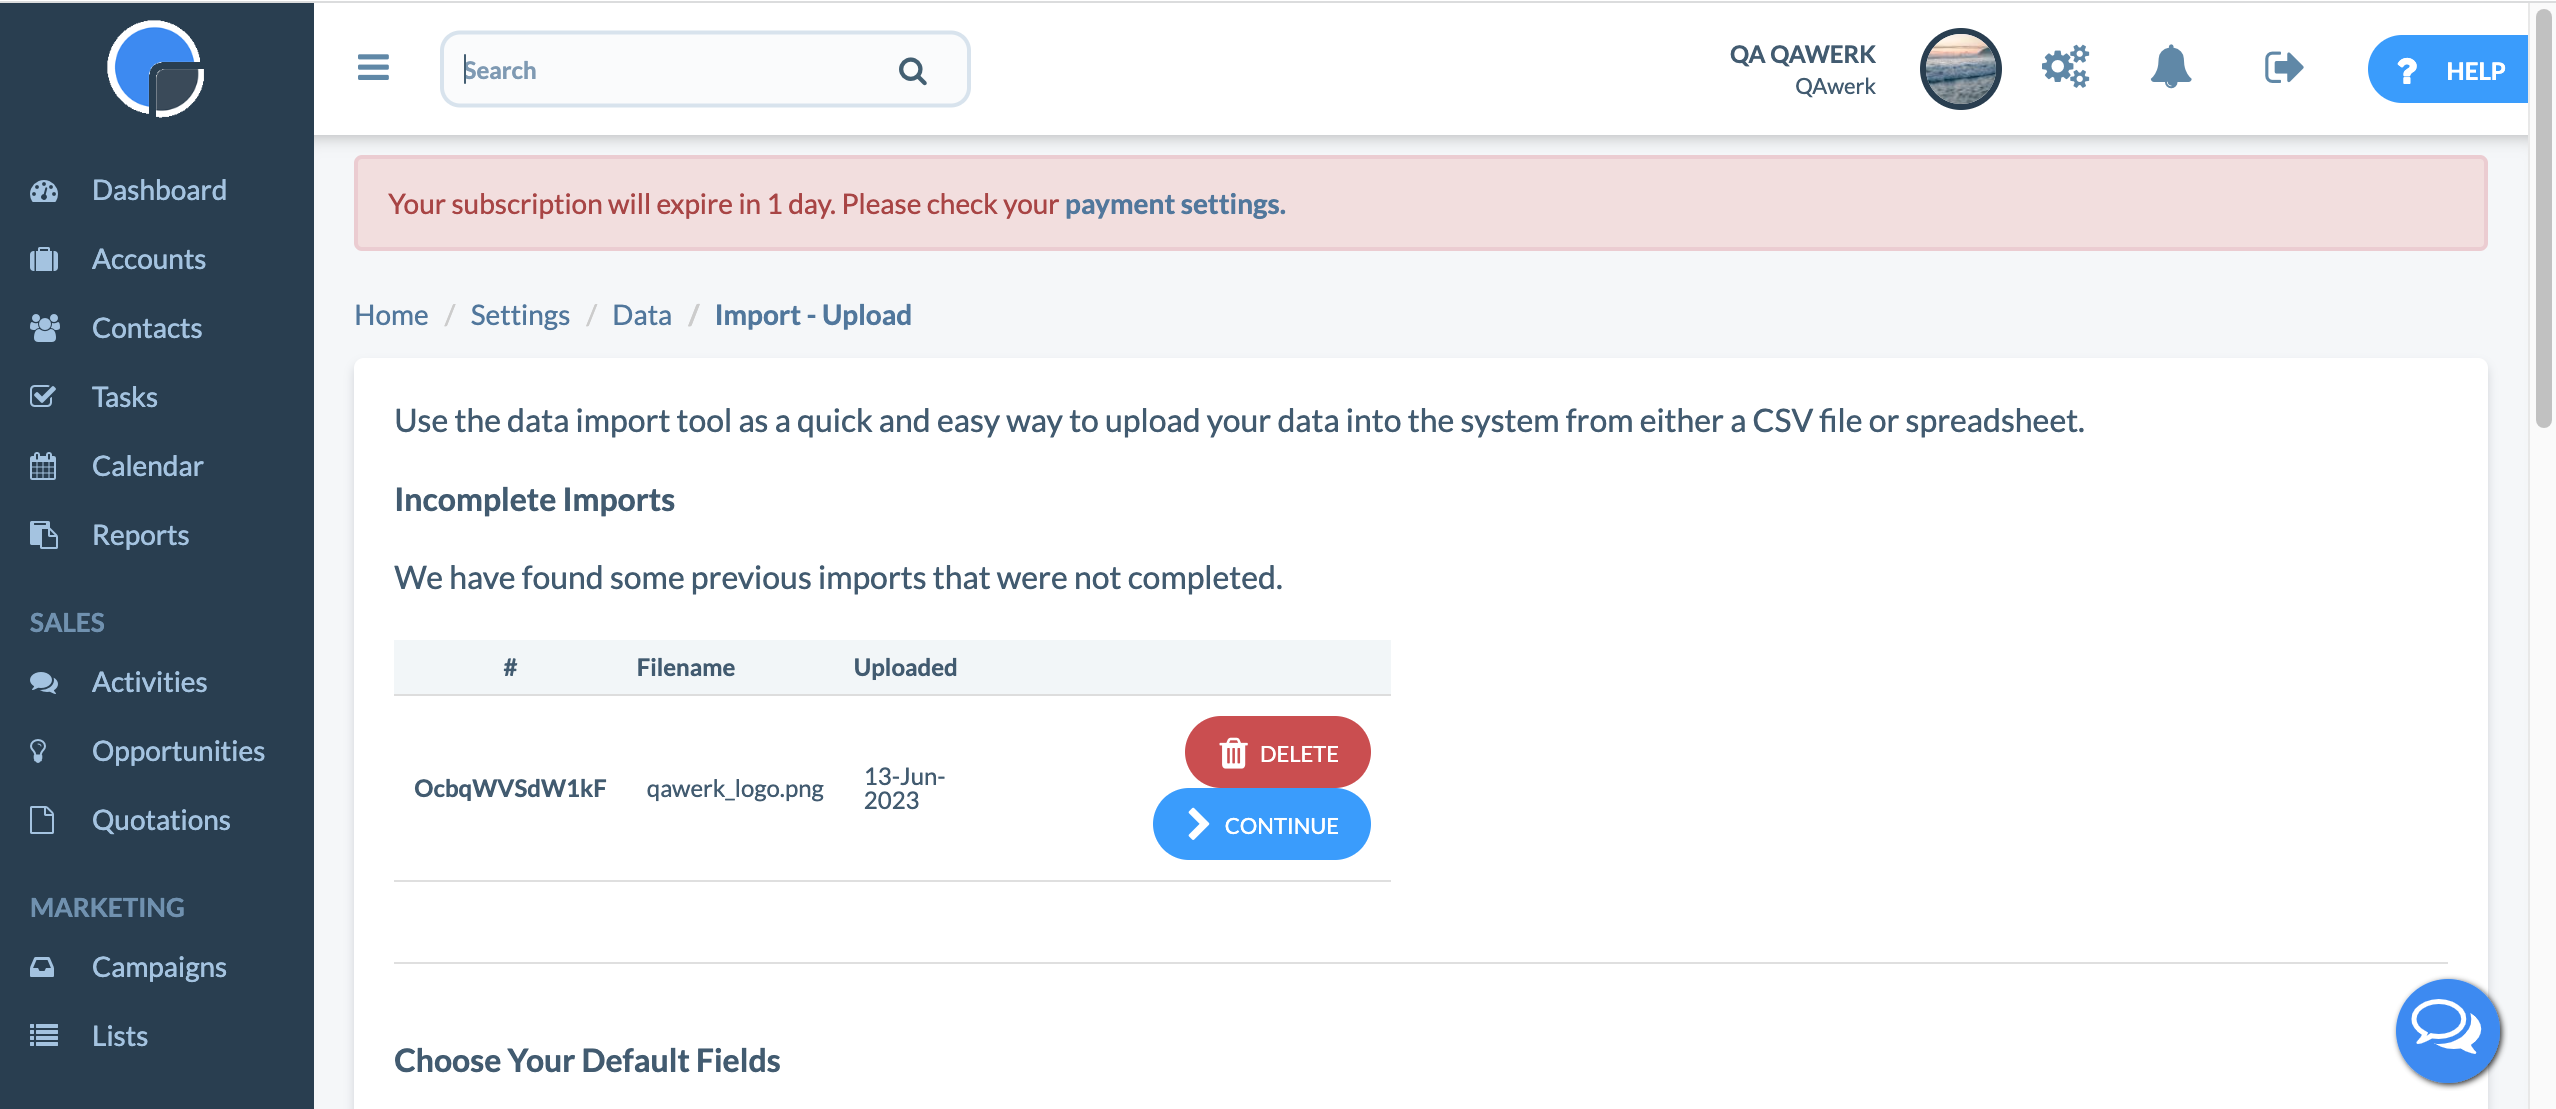Screen dimensions: 2556x1109
Task: Toggle the user profile picture
Action: (x=1958, y=68)
